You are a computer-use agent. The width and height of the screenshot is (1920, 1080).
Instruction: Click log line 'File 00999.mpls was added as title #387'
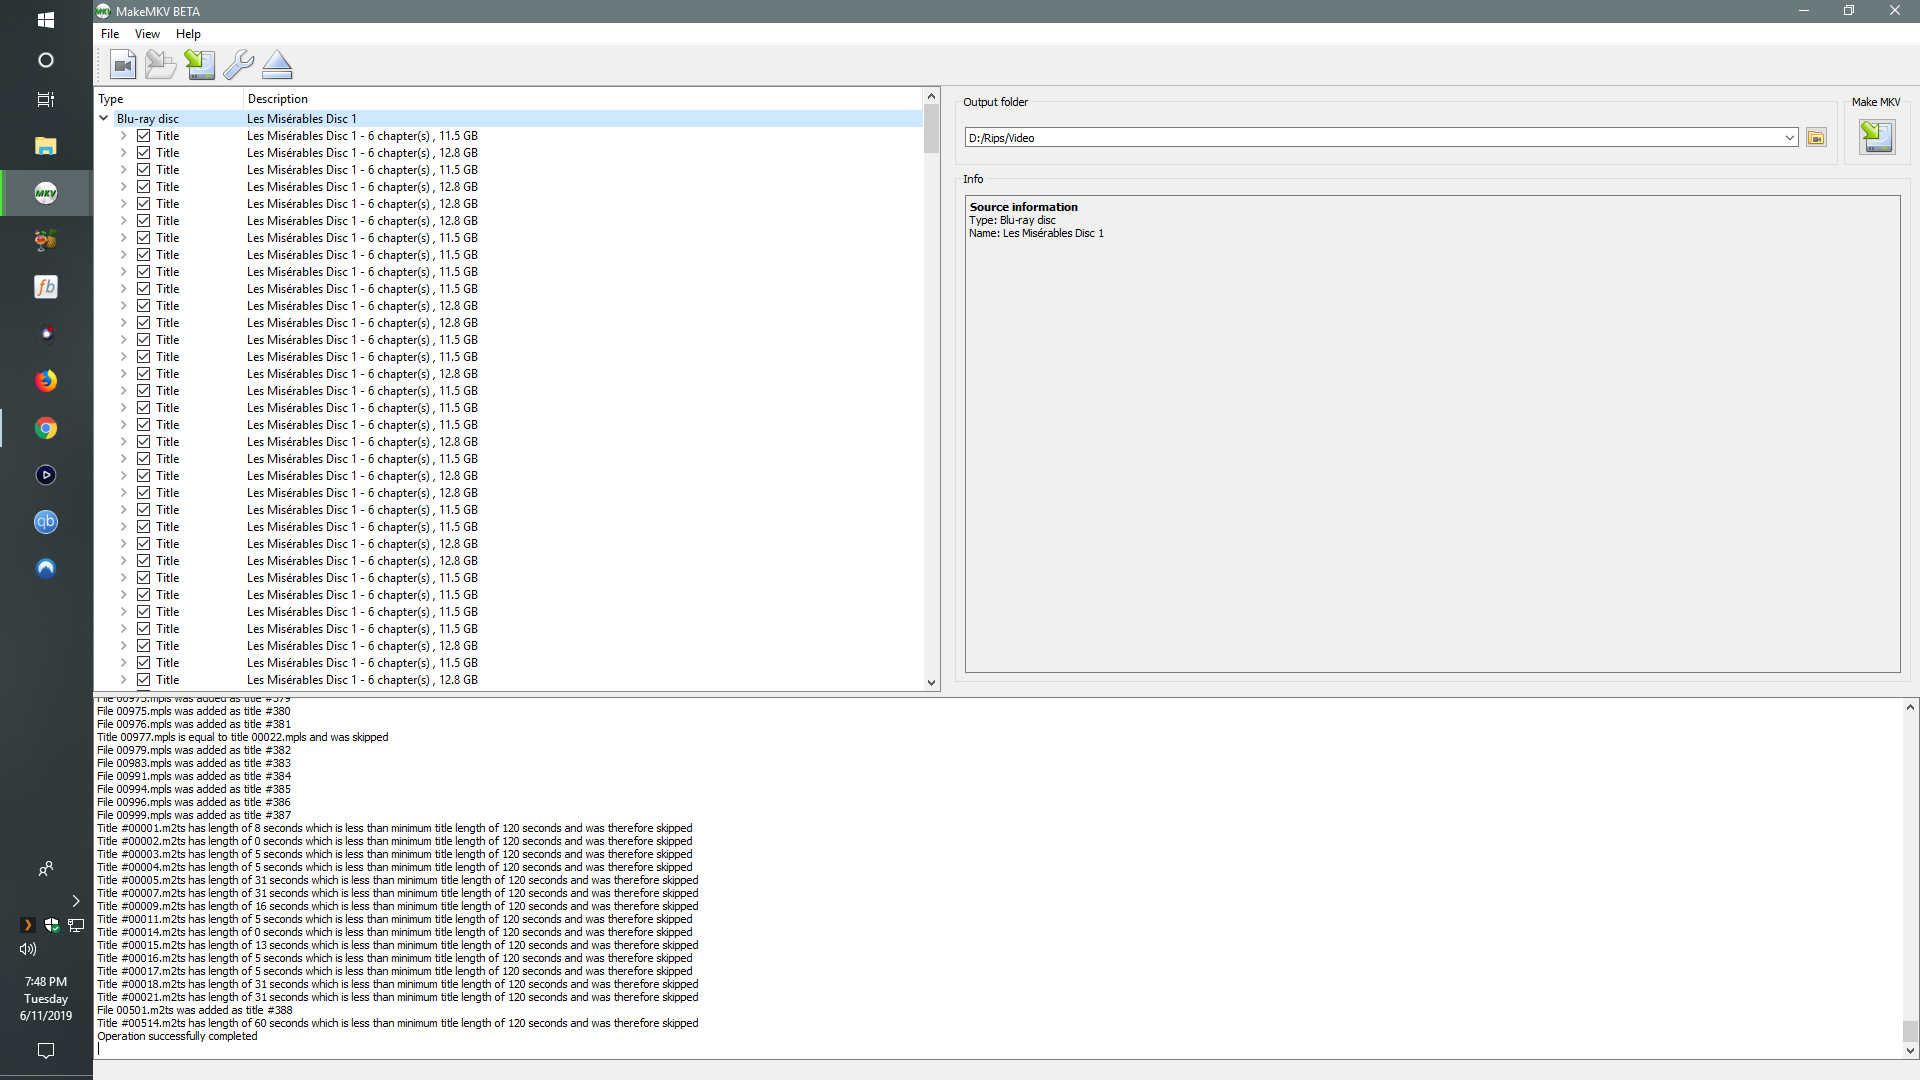pos(194,816)
